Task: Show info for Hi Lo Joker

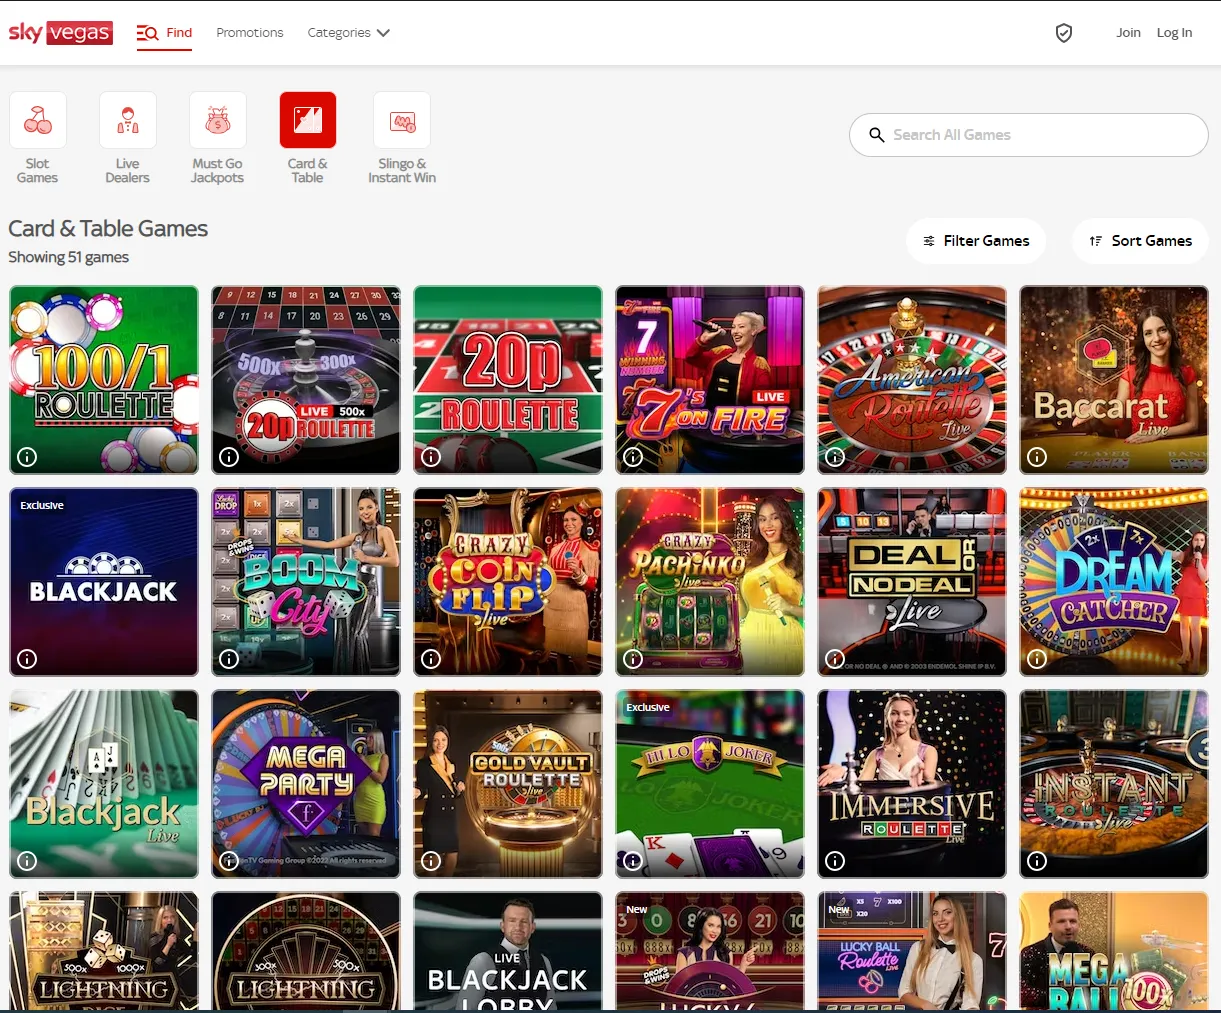Action: point(633,861)
